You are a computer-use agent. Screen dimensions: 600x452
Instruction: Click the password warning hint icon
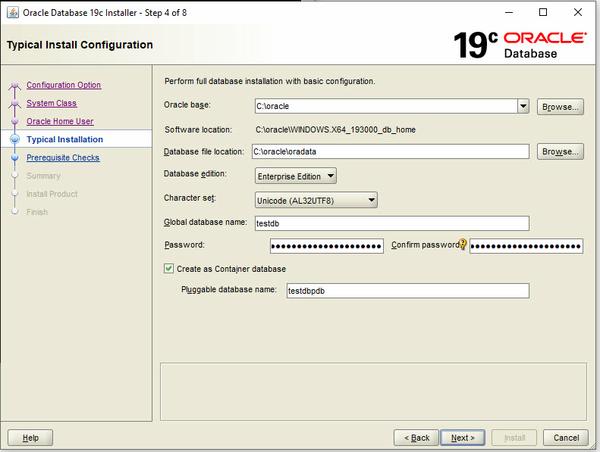click(x=463, y=245)
